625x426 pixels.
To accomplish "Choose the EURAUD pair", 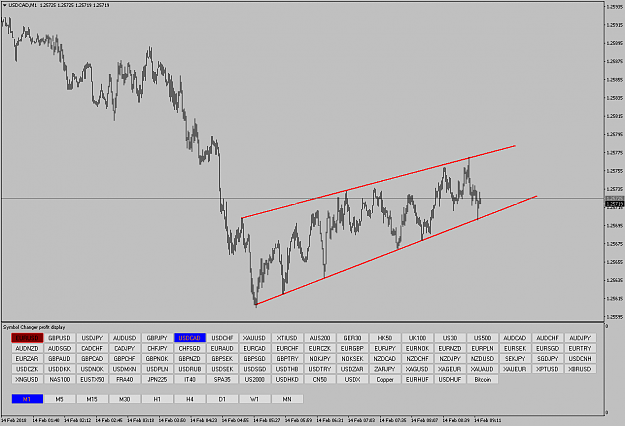I will click(x=222, y=348).
